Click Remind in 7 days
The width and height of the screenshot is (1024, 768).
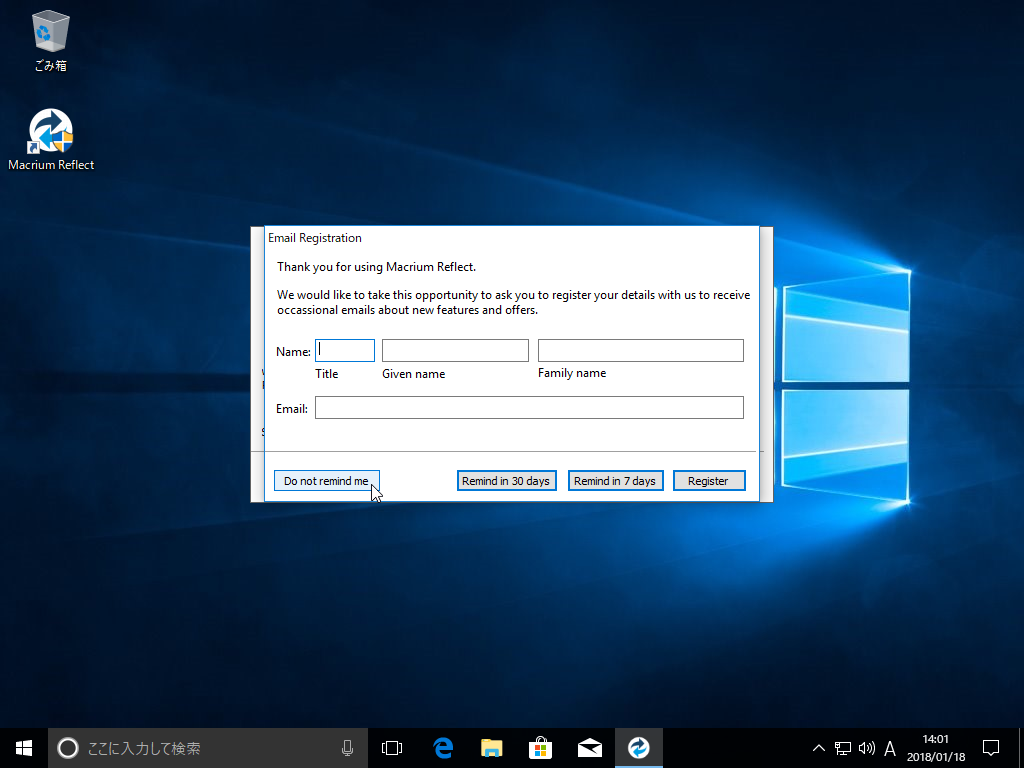(x=615, y=481)
